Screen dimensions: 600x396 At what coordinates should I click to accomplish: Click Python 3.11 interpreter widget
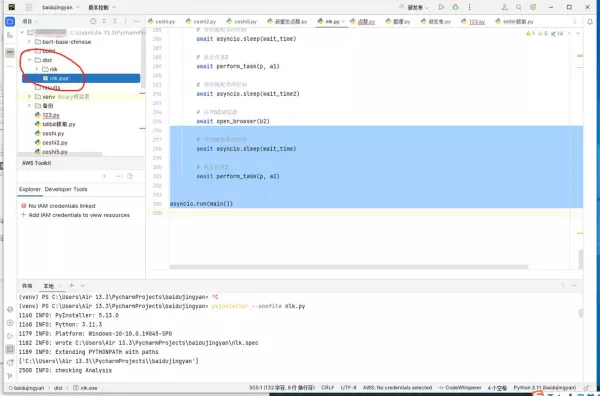pos(545,388)
